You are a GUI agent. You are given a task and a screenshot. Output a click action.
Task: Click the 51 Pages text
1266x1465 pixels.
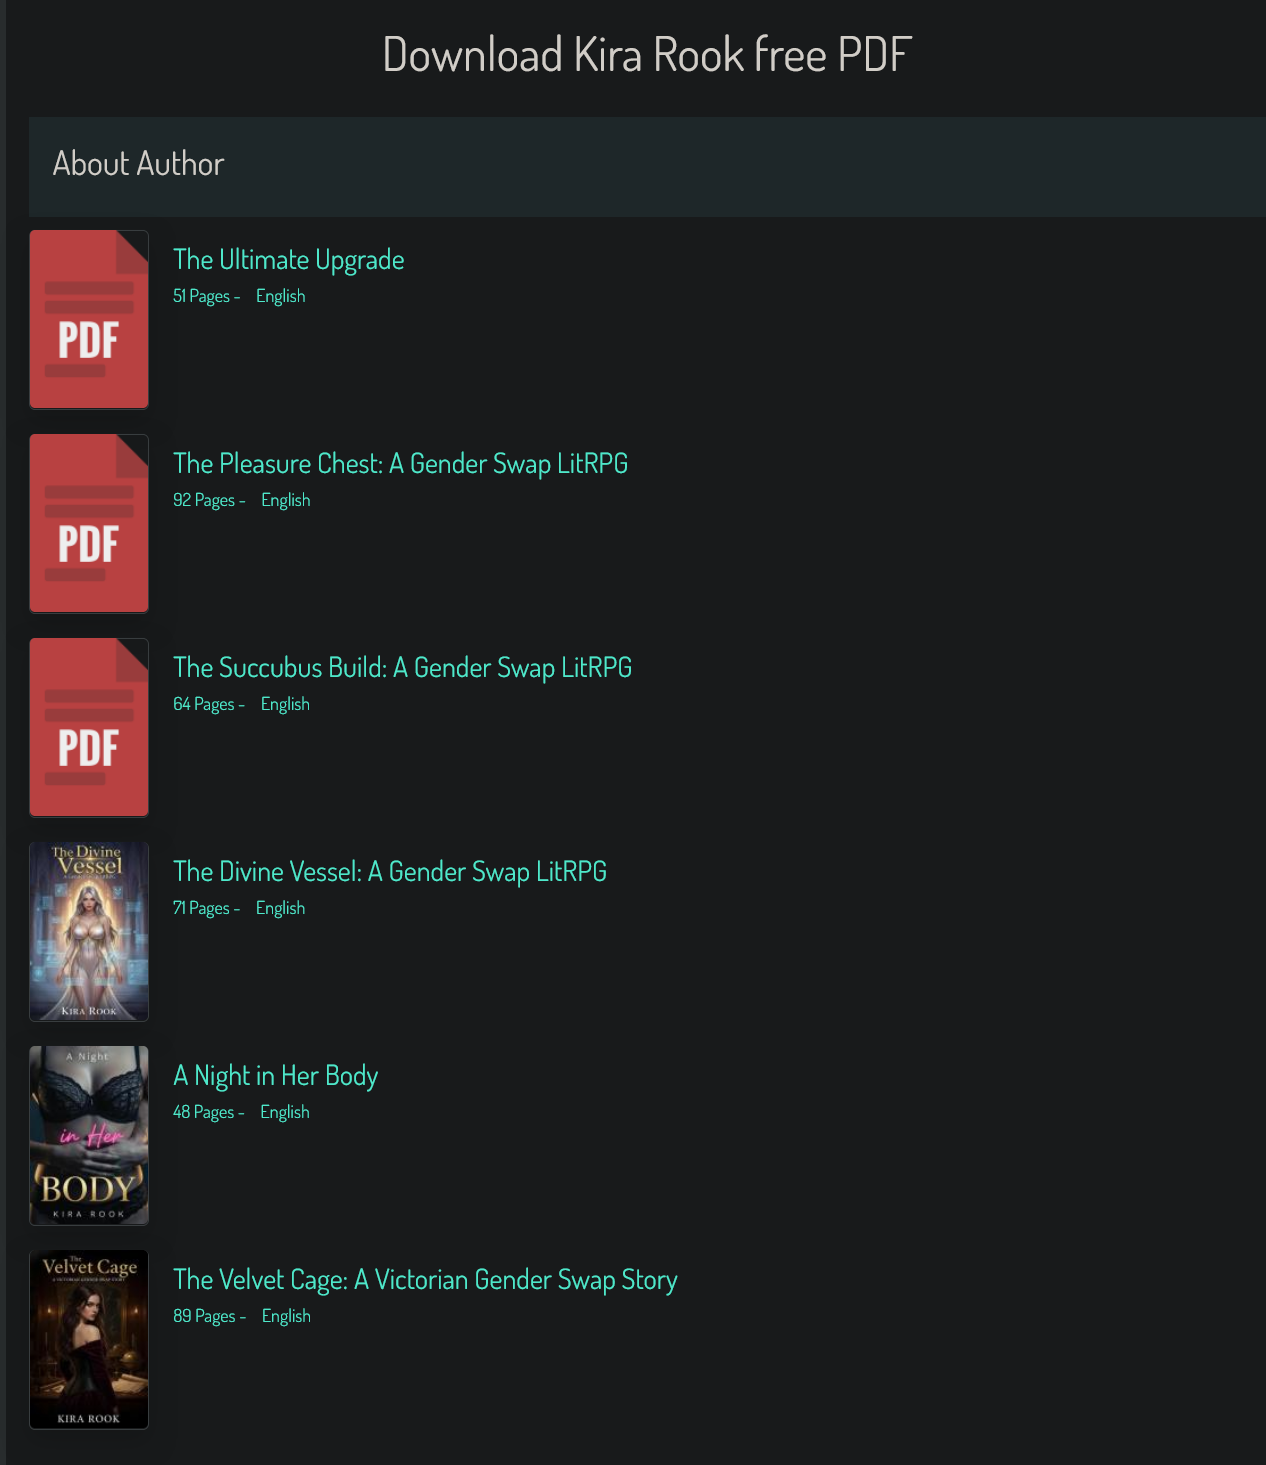201,296
